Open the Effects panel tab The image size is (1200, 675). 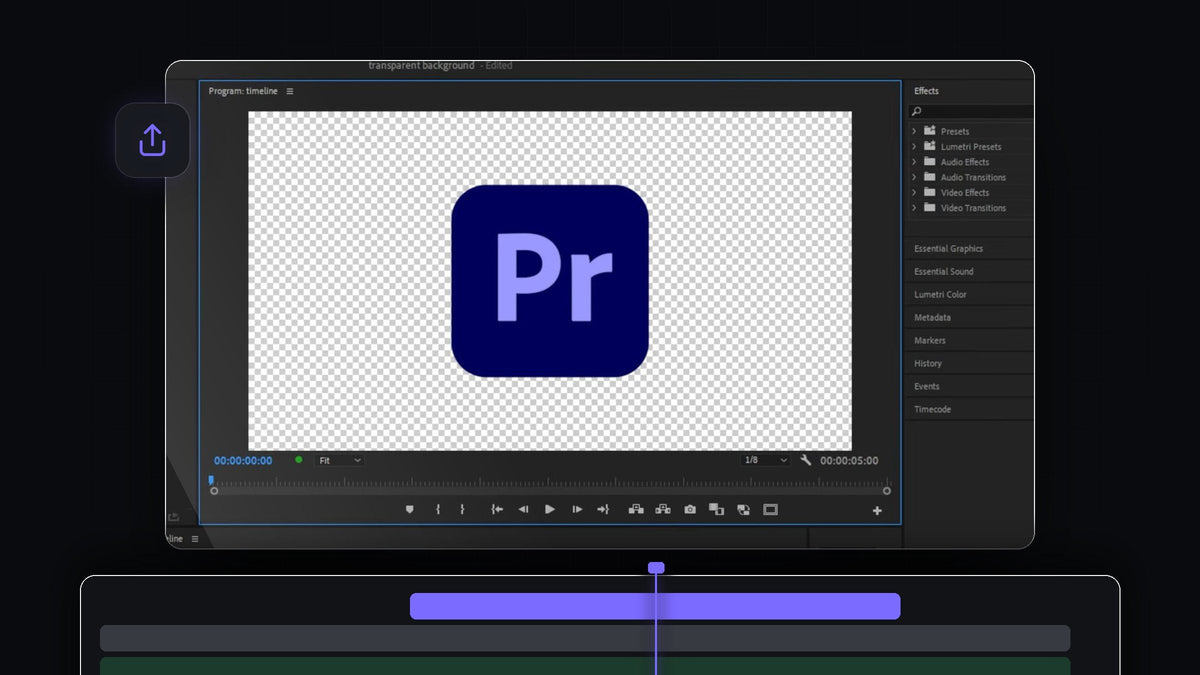click(926, 91)
